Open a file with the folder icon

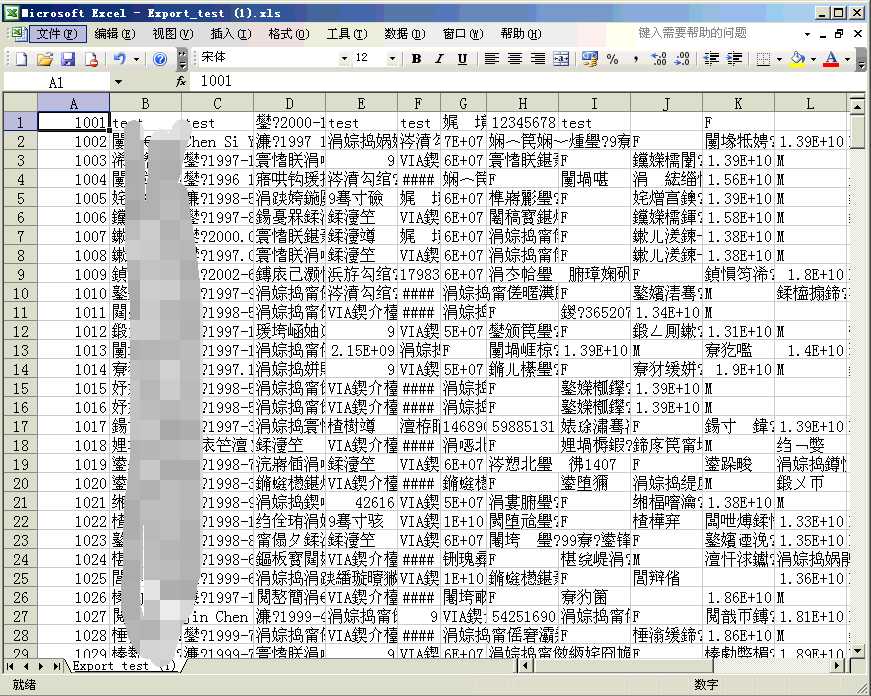coord(44,58)
